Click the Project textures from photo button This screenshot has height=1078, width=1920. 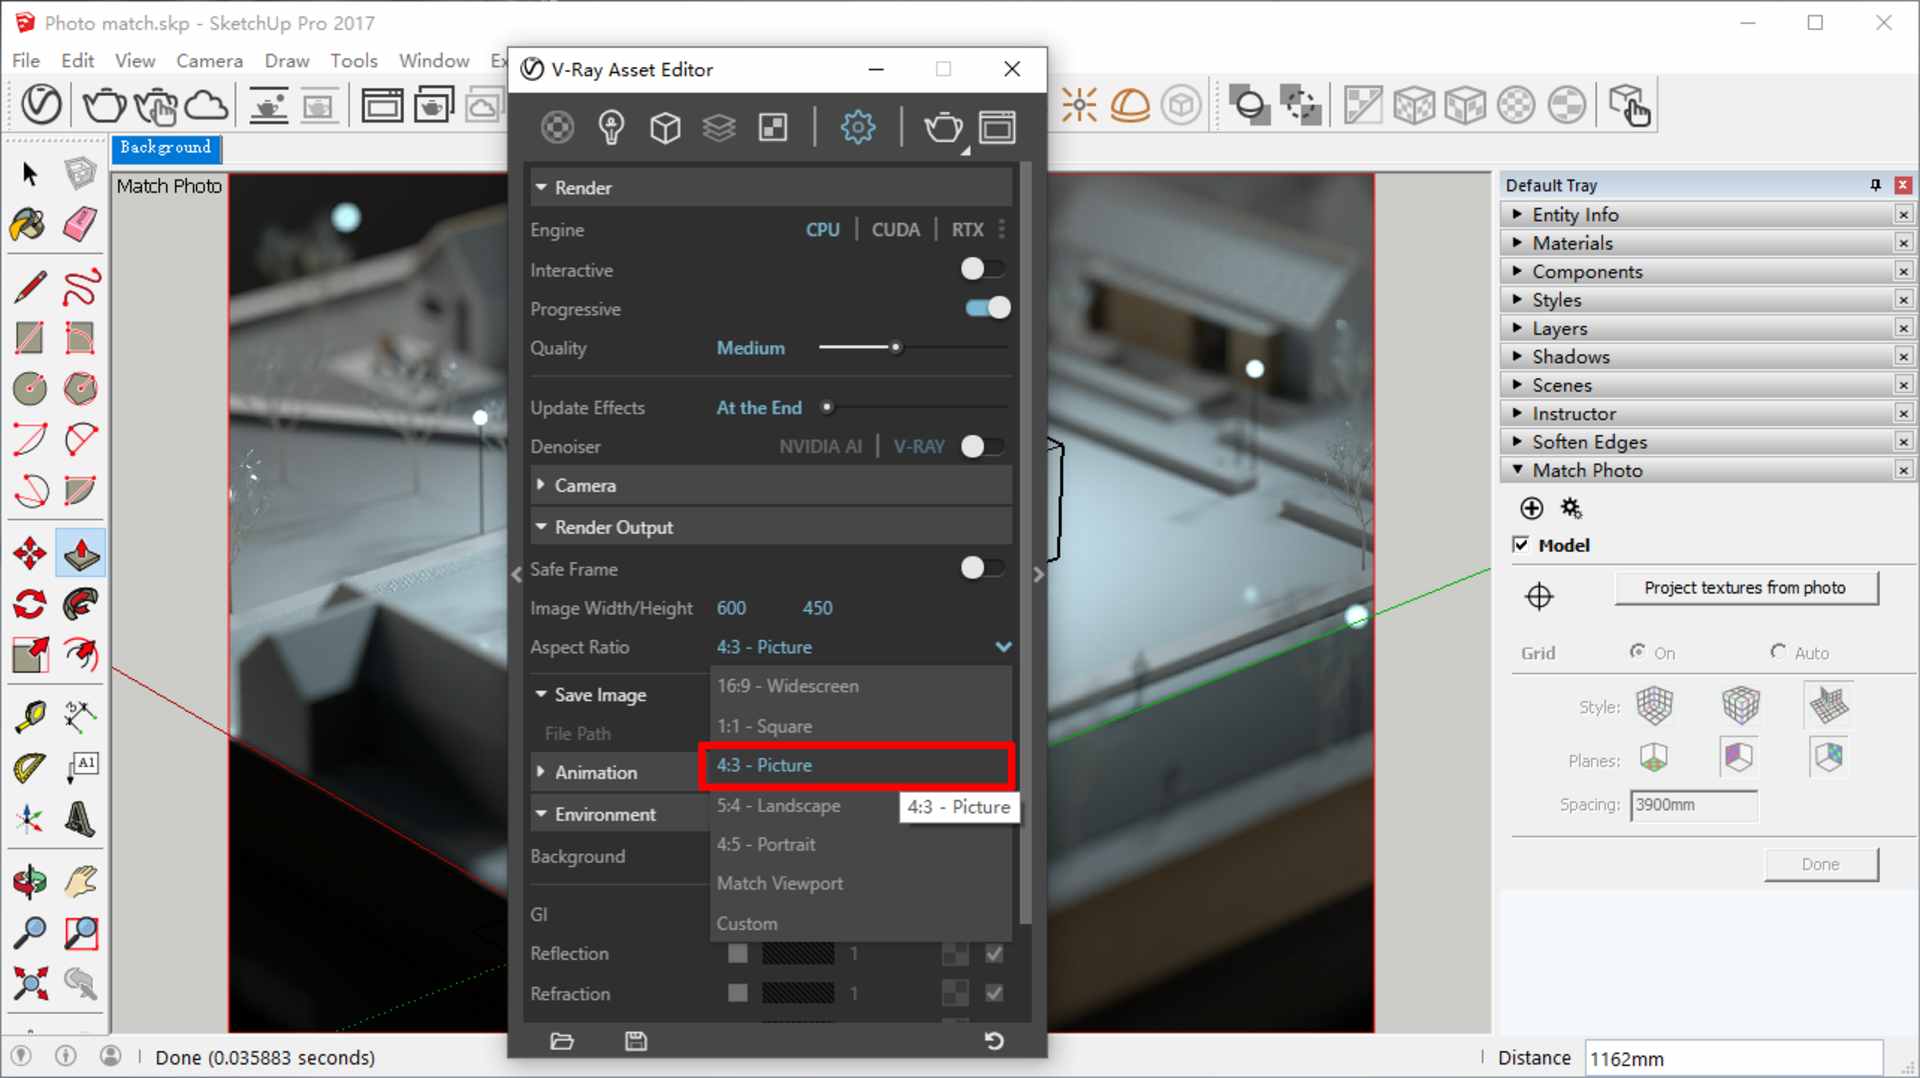(x=1745, y=588)
